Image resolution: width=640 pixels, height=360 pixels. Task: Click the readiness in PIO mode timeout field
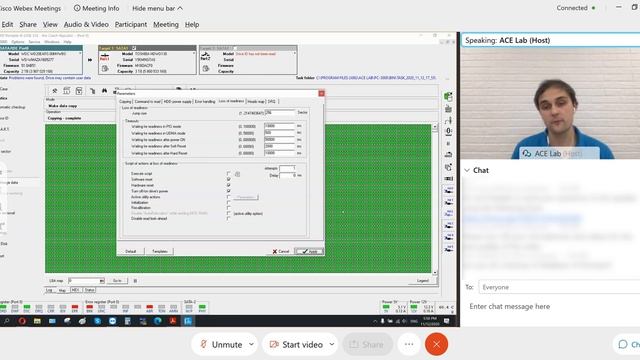pyautogui.click(x=280, y=126)
